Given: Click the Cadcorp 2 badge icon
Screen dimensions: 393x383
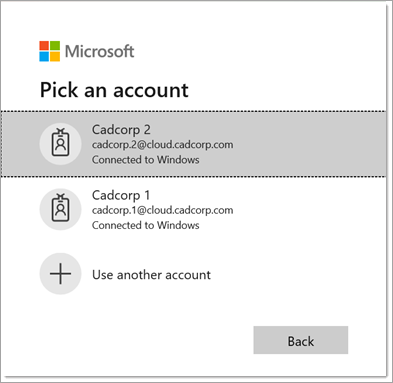Looking at the screenshot, I should pos(60,144).
